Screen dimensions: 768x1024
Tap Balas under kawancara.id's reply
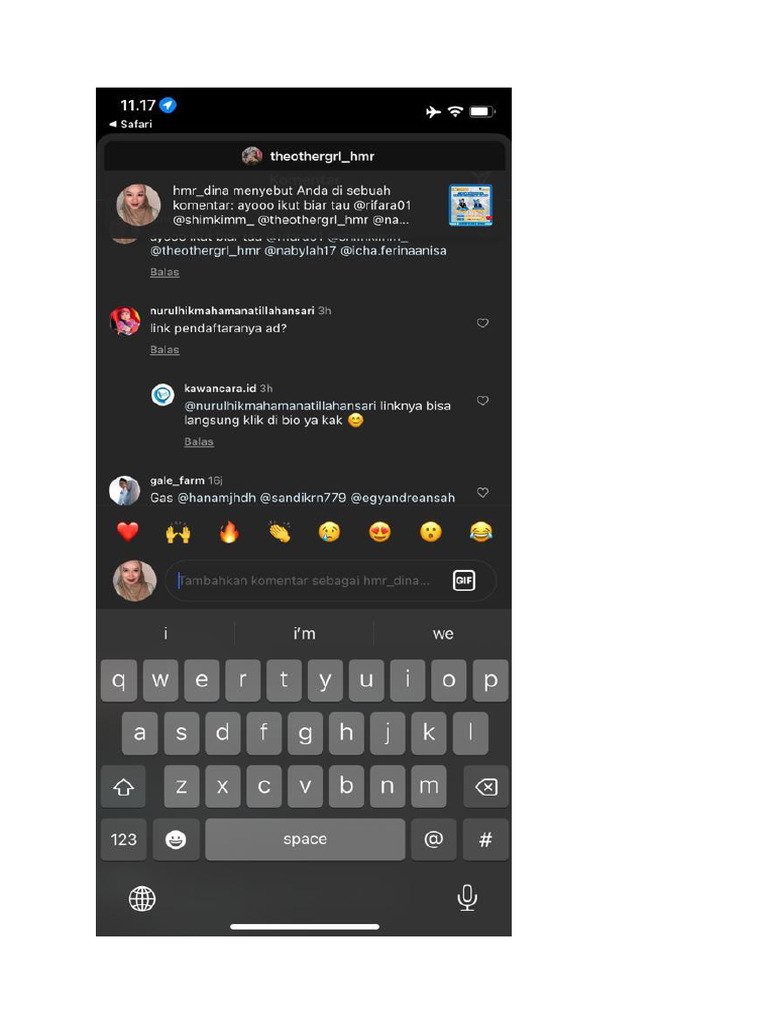(x=199, y=442)
